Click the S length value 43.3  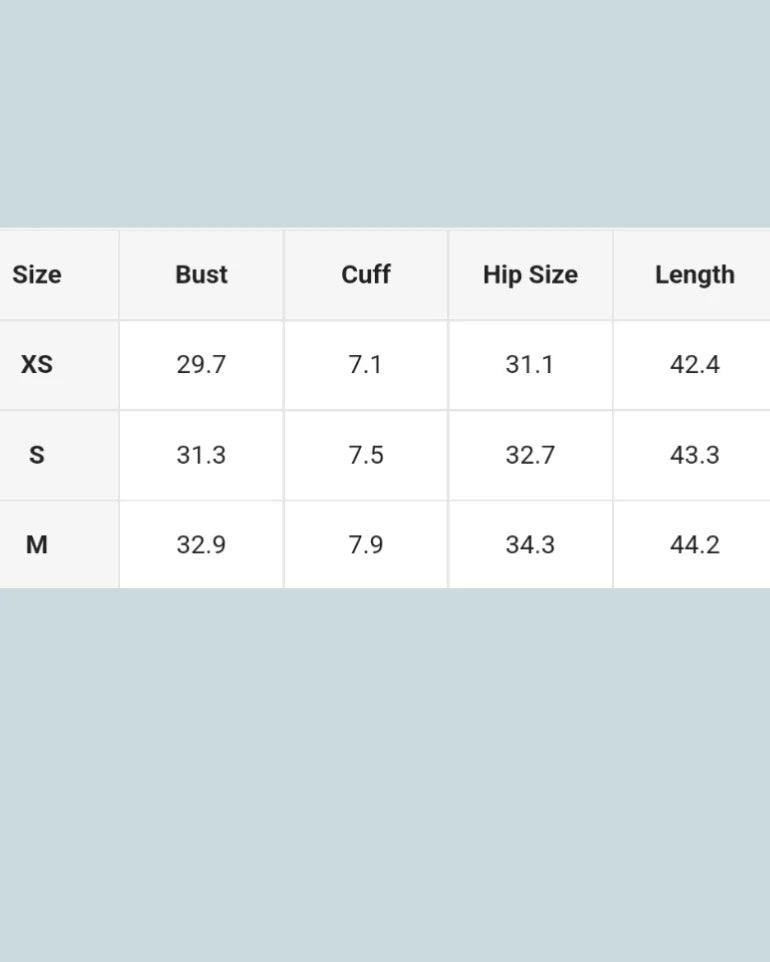point(694,455)
